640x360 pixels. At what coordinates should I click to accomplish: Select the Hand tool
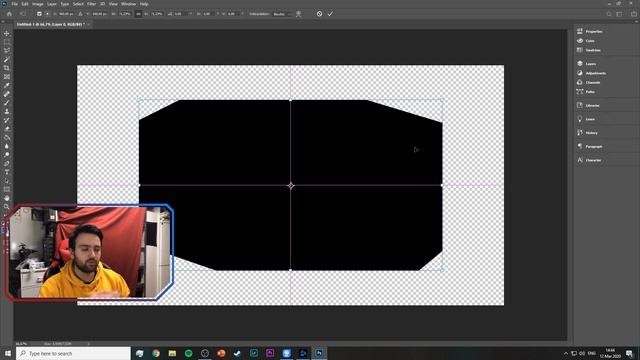click(x=7, y=198)
